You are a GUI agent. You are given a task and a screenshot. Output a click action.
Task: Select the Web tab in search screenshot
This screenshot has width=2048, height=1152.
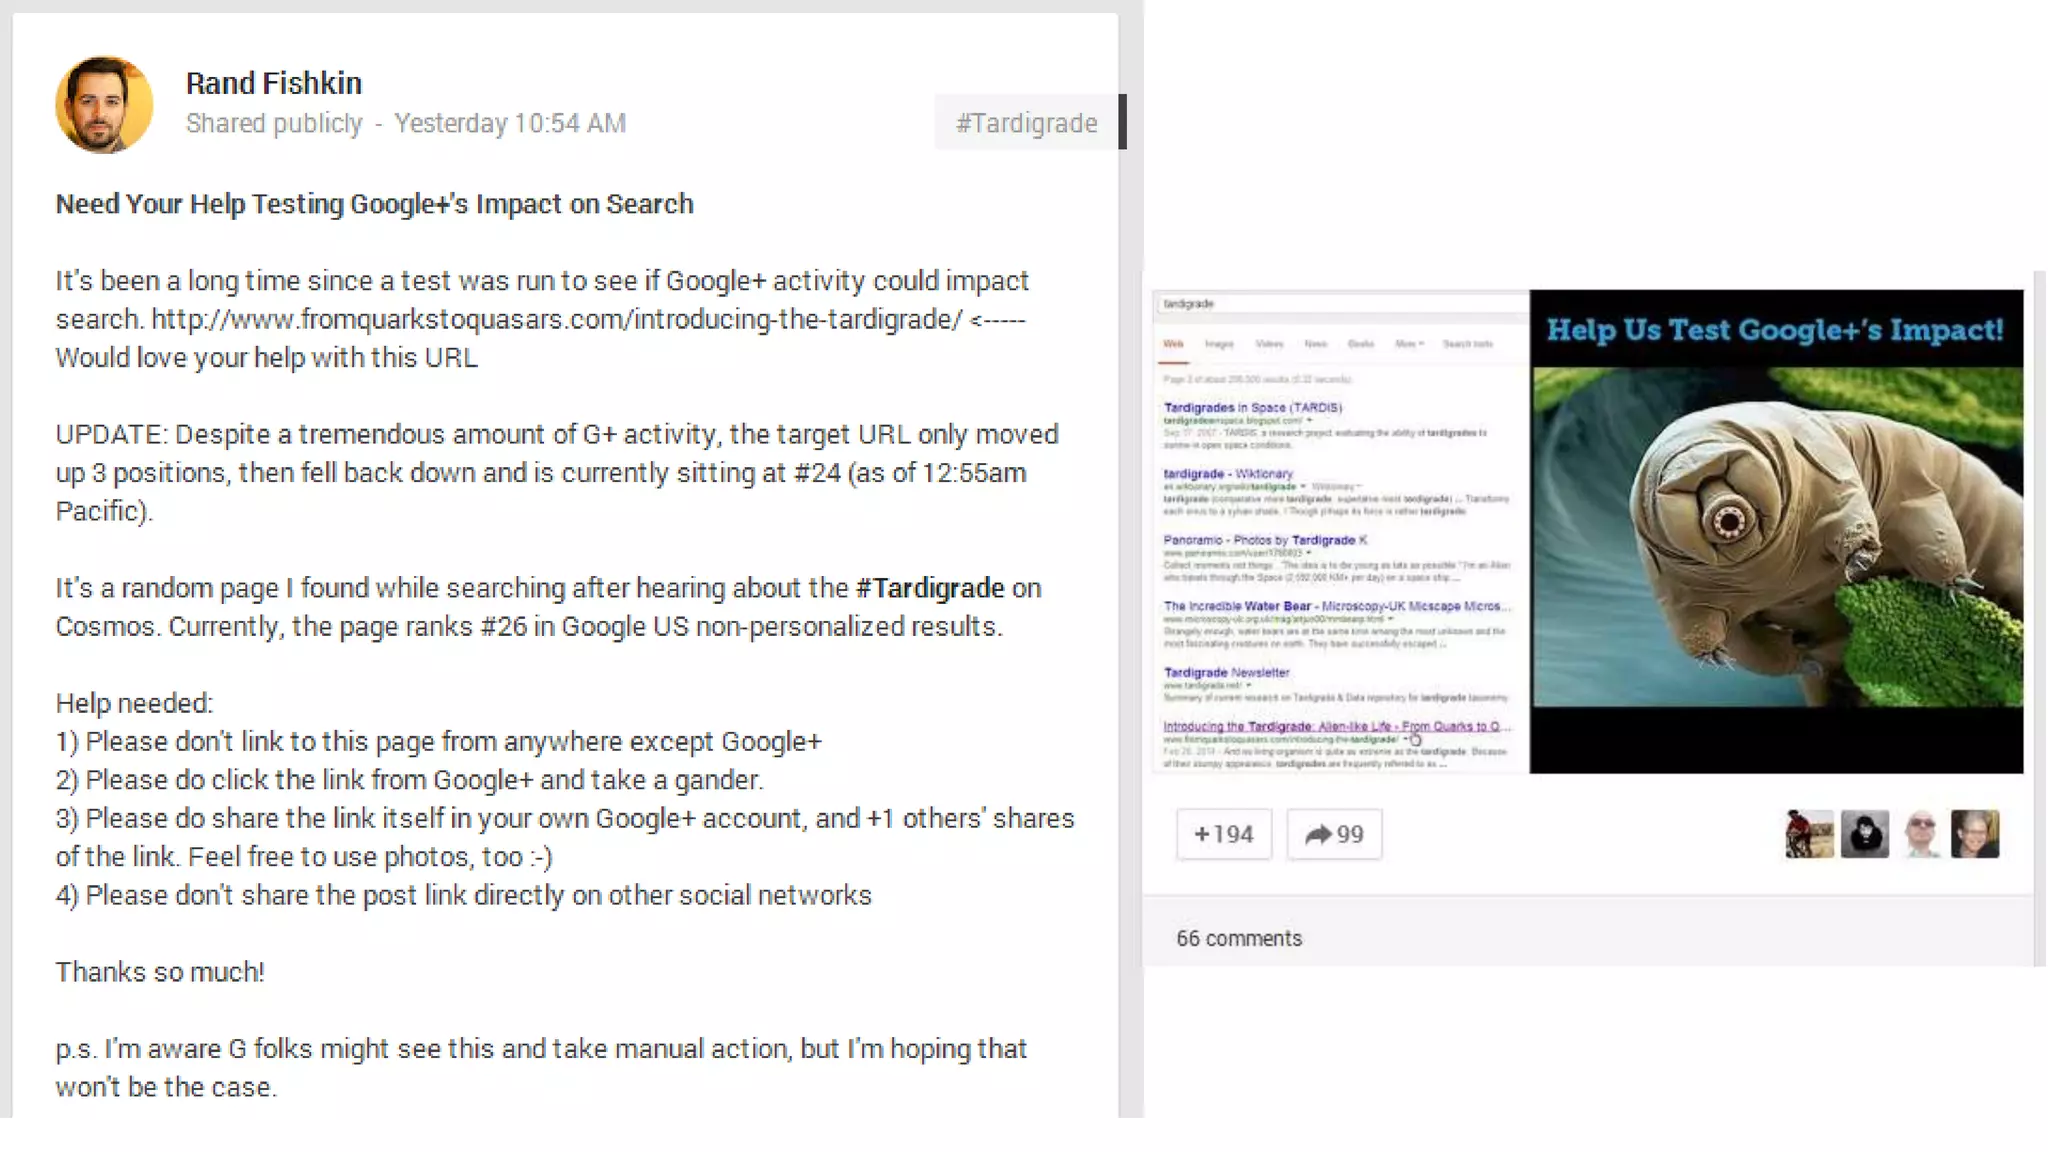click(1173, 344)
